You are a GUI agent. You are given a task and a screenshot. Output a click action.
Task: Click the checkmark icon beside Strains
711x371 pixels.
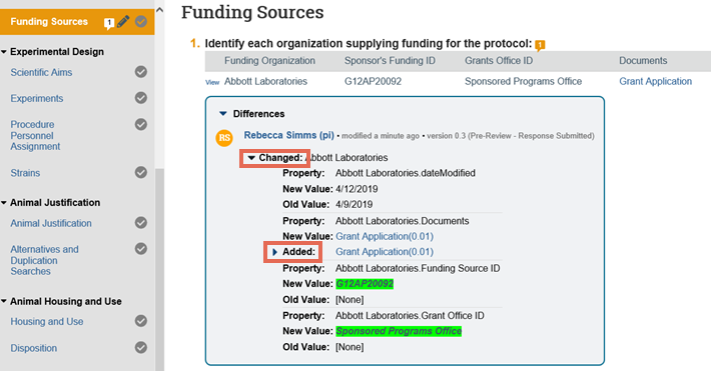coord(141,172)
